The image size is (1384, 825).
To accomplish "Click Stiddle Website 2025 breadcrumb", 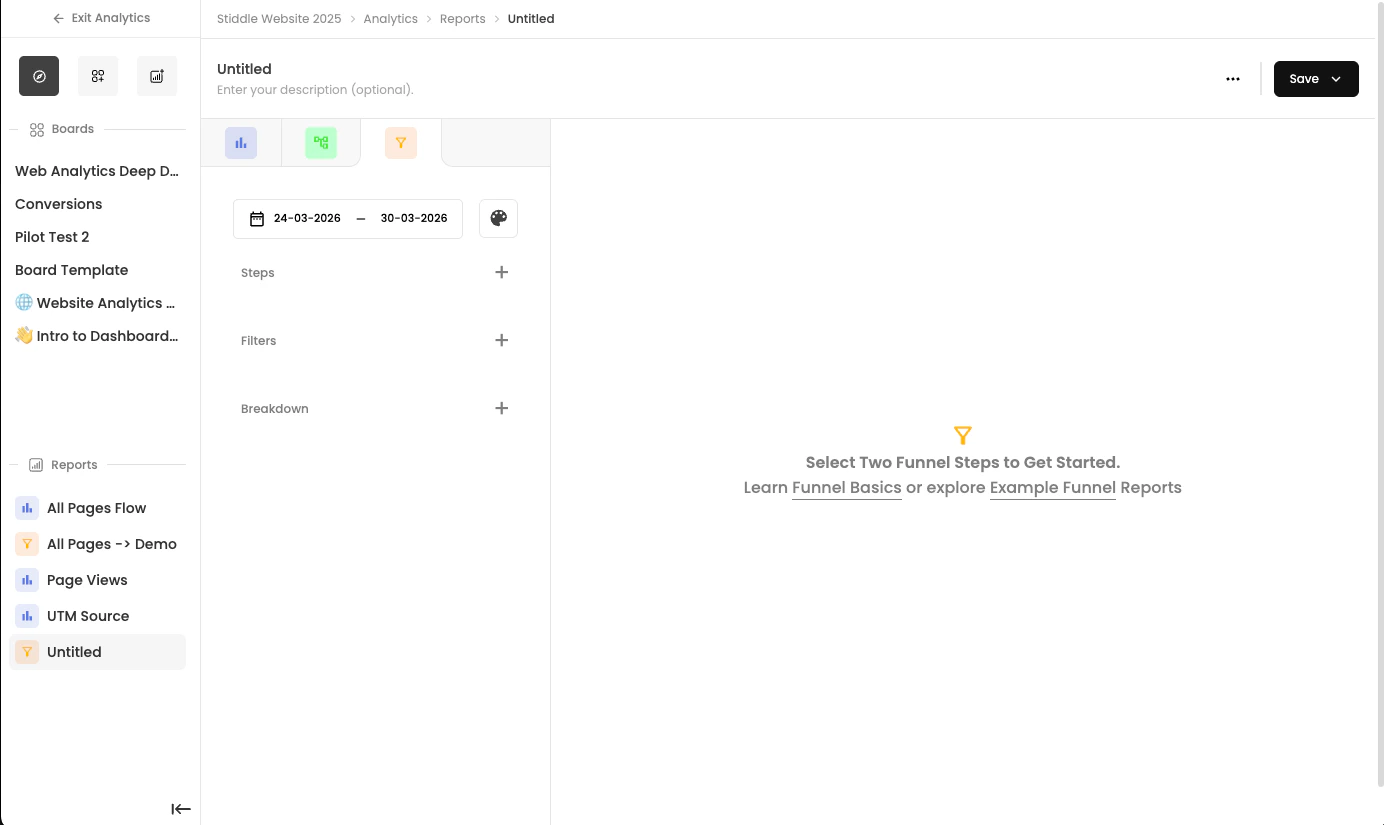I will [279, 19].
